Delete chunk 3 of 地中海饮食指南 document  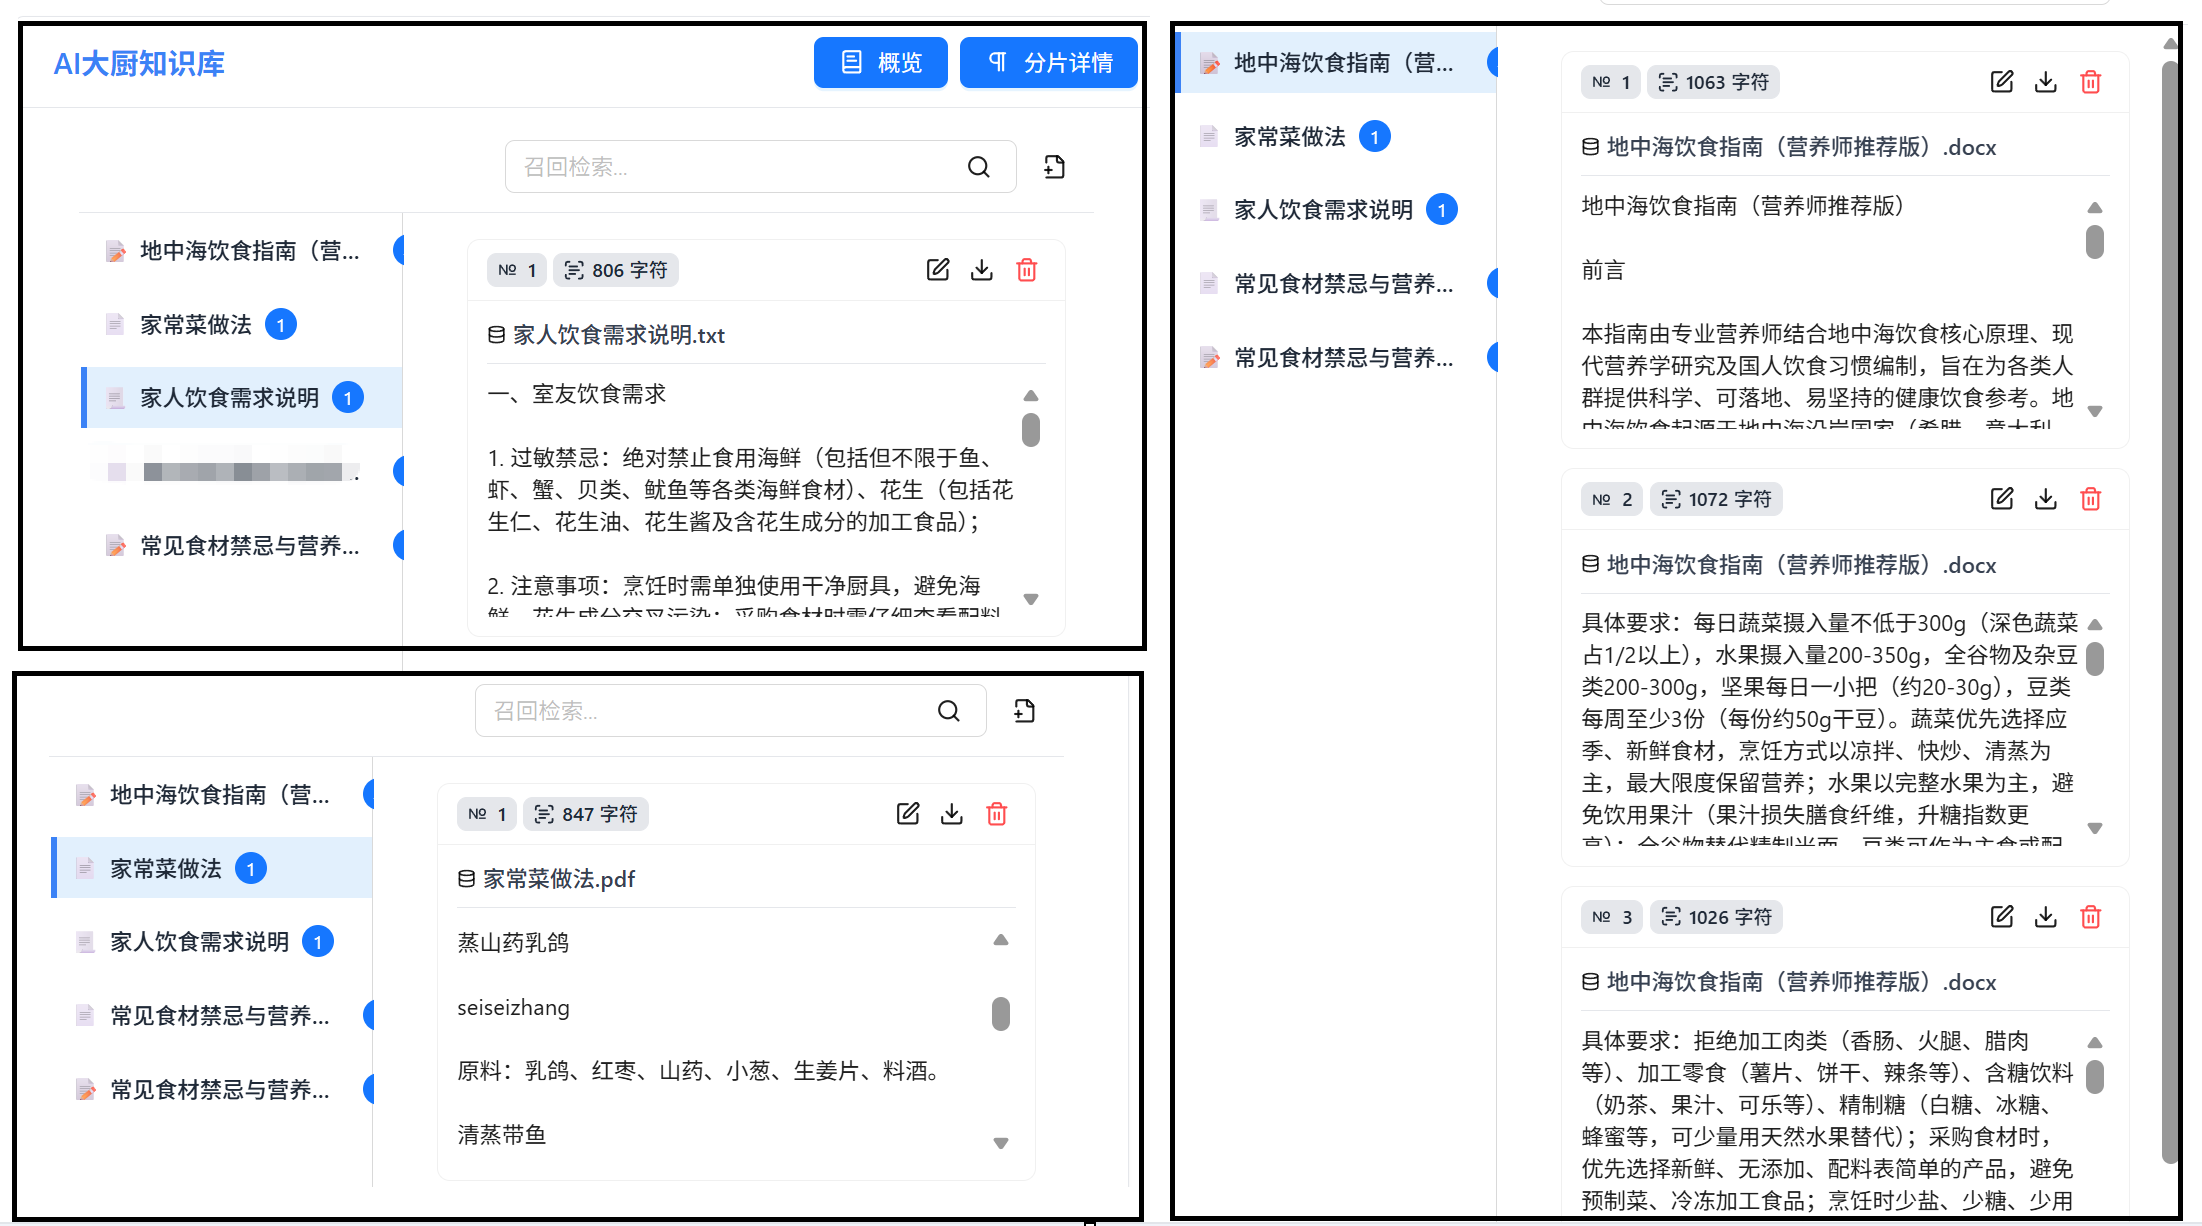coord(2090,916)
